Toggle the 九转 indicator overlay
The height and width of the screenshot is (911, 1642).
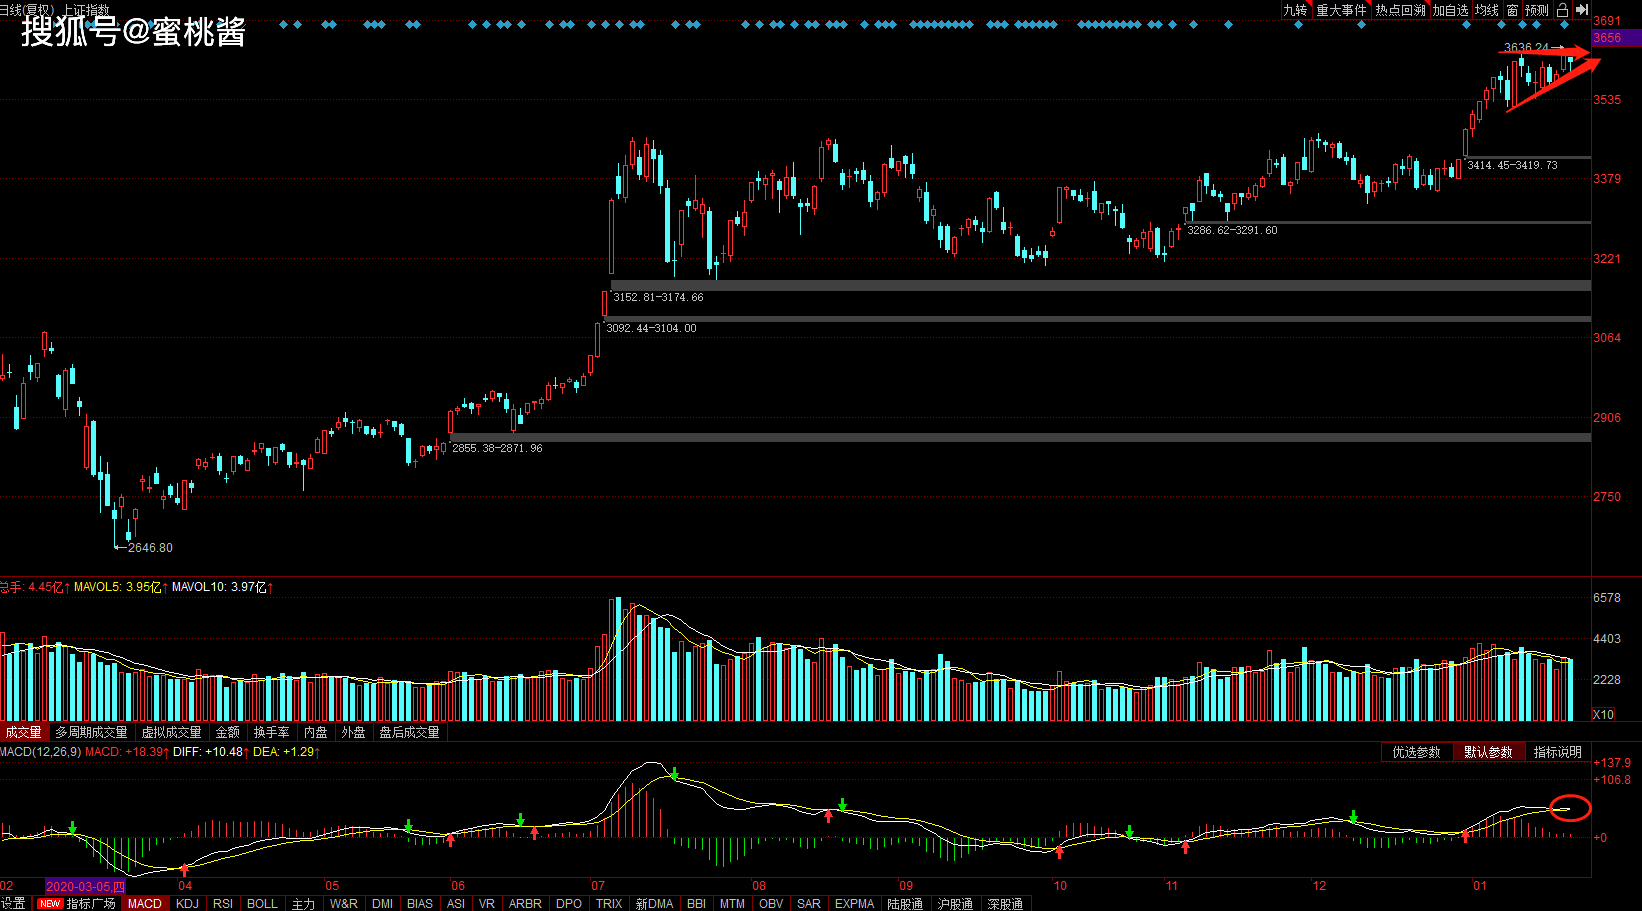point(1295,10)
